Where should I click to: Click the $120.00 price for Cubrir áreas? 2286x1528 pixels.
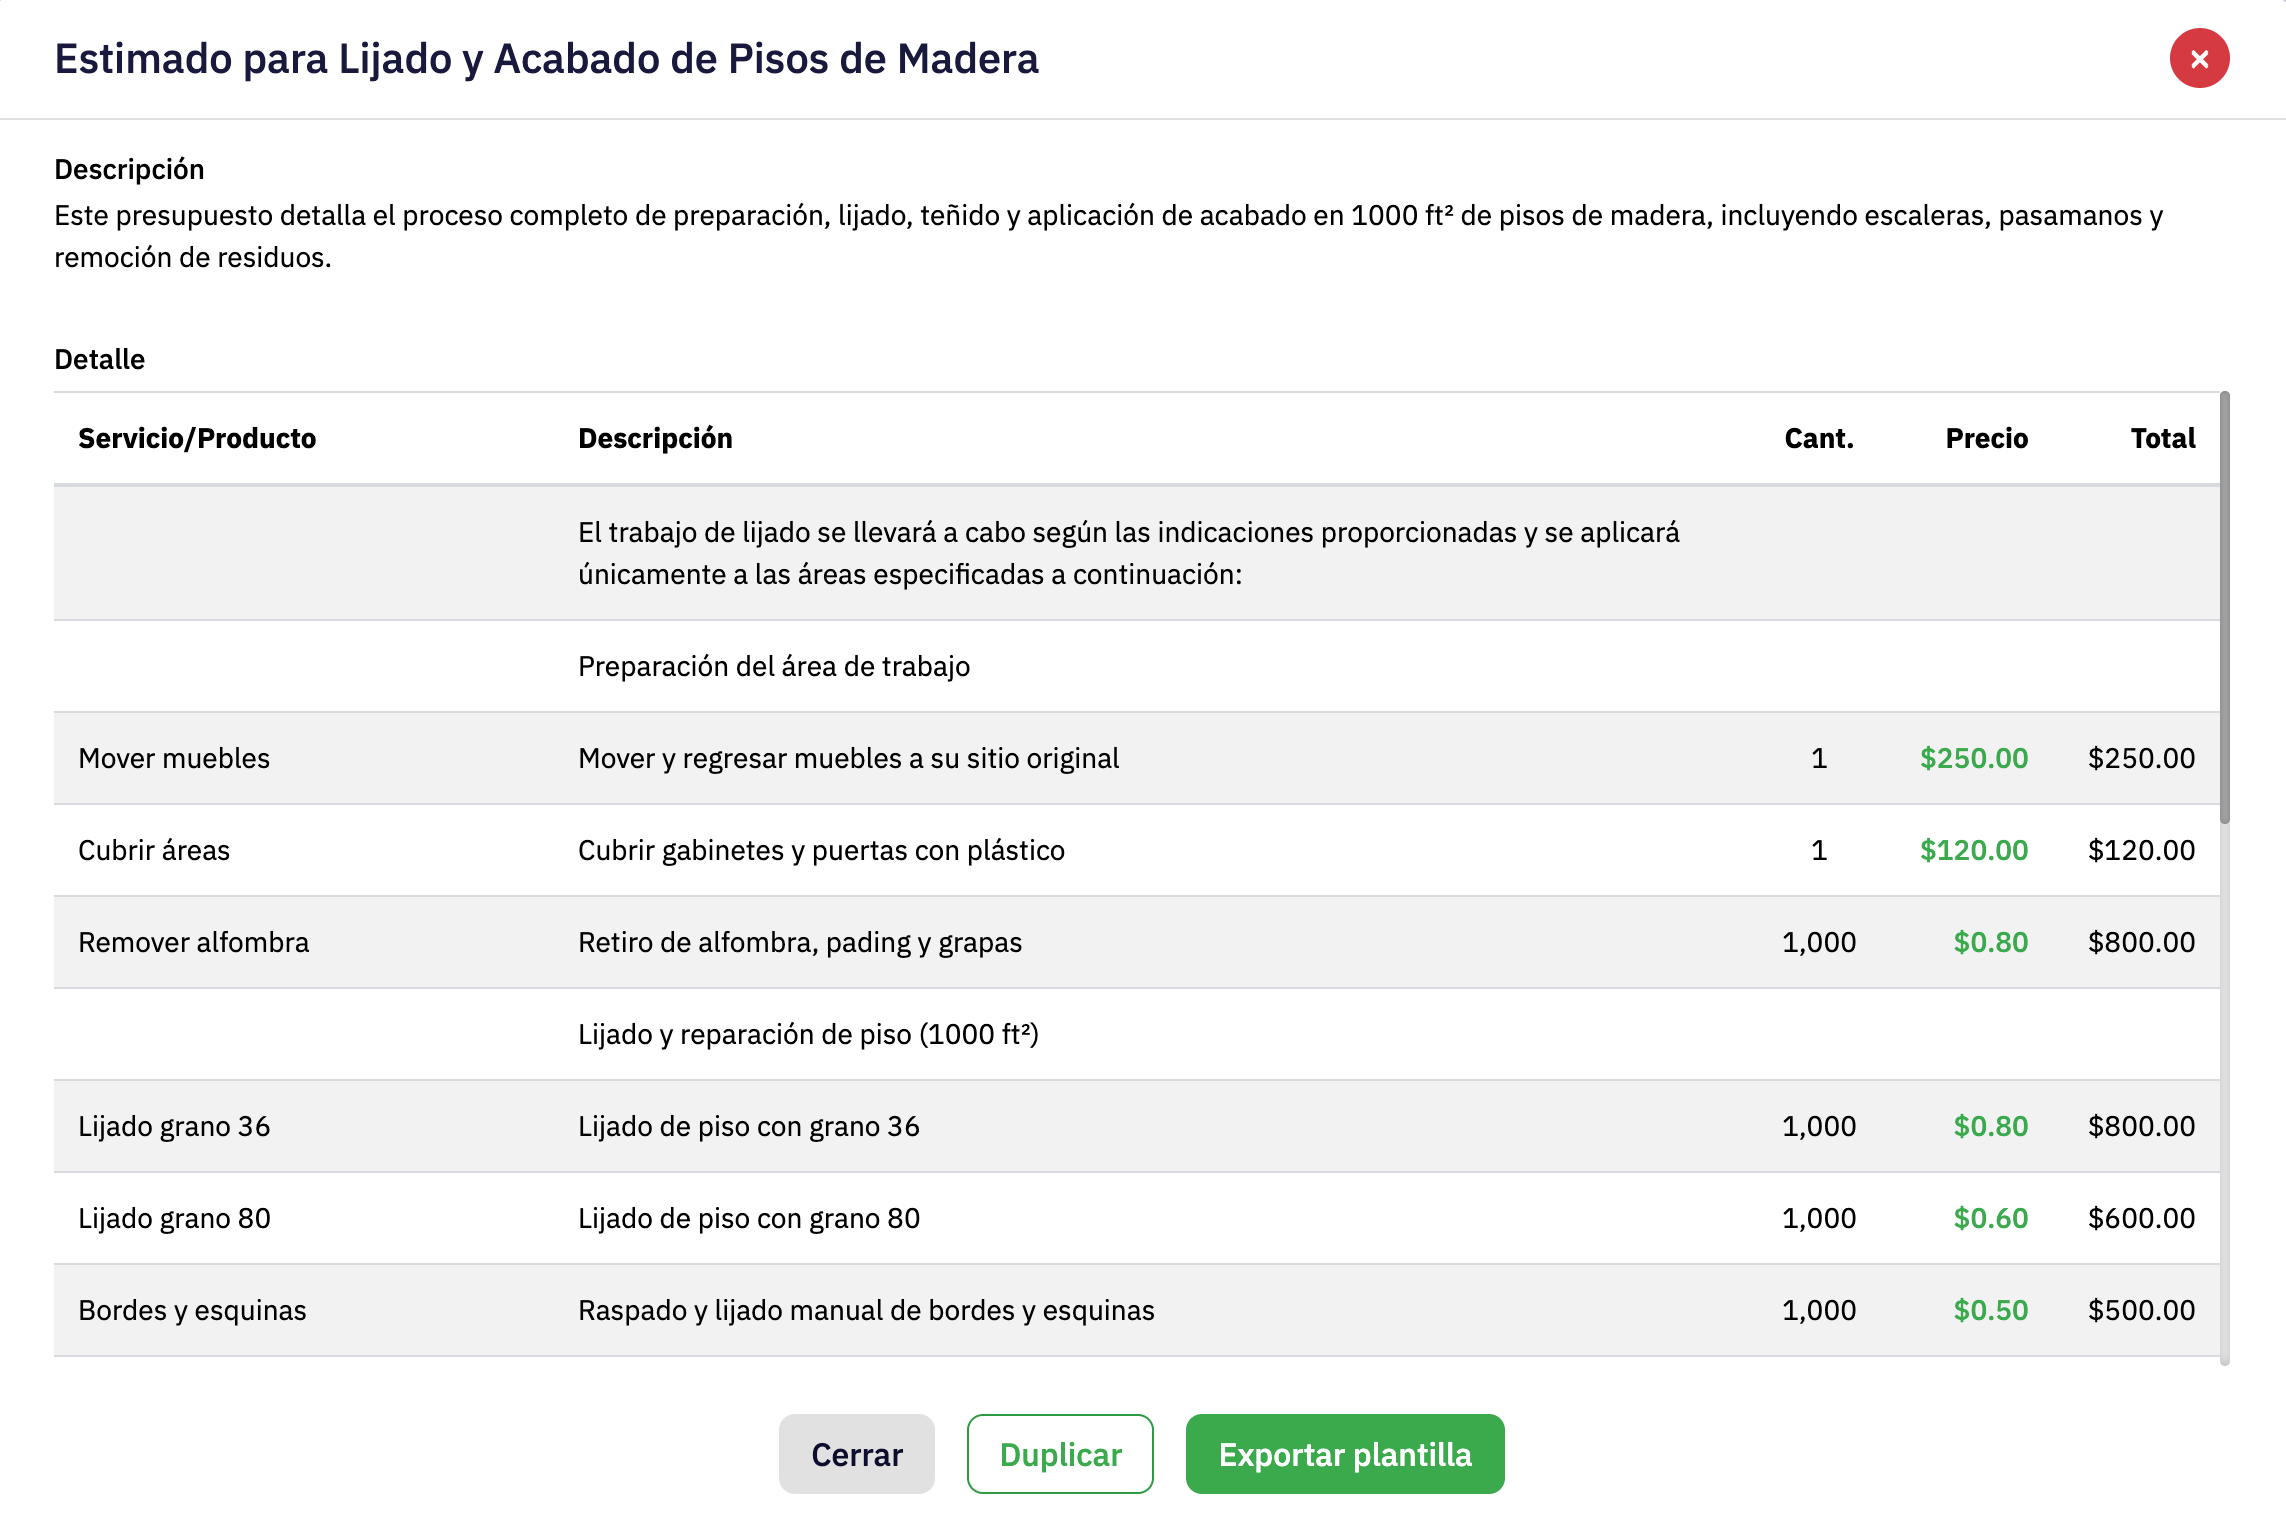point(1973,850)
